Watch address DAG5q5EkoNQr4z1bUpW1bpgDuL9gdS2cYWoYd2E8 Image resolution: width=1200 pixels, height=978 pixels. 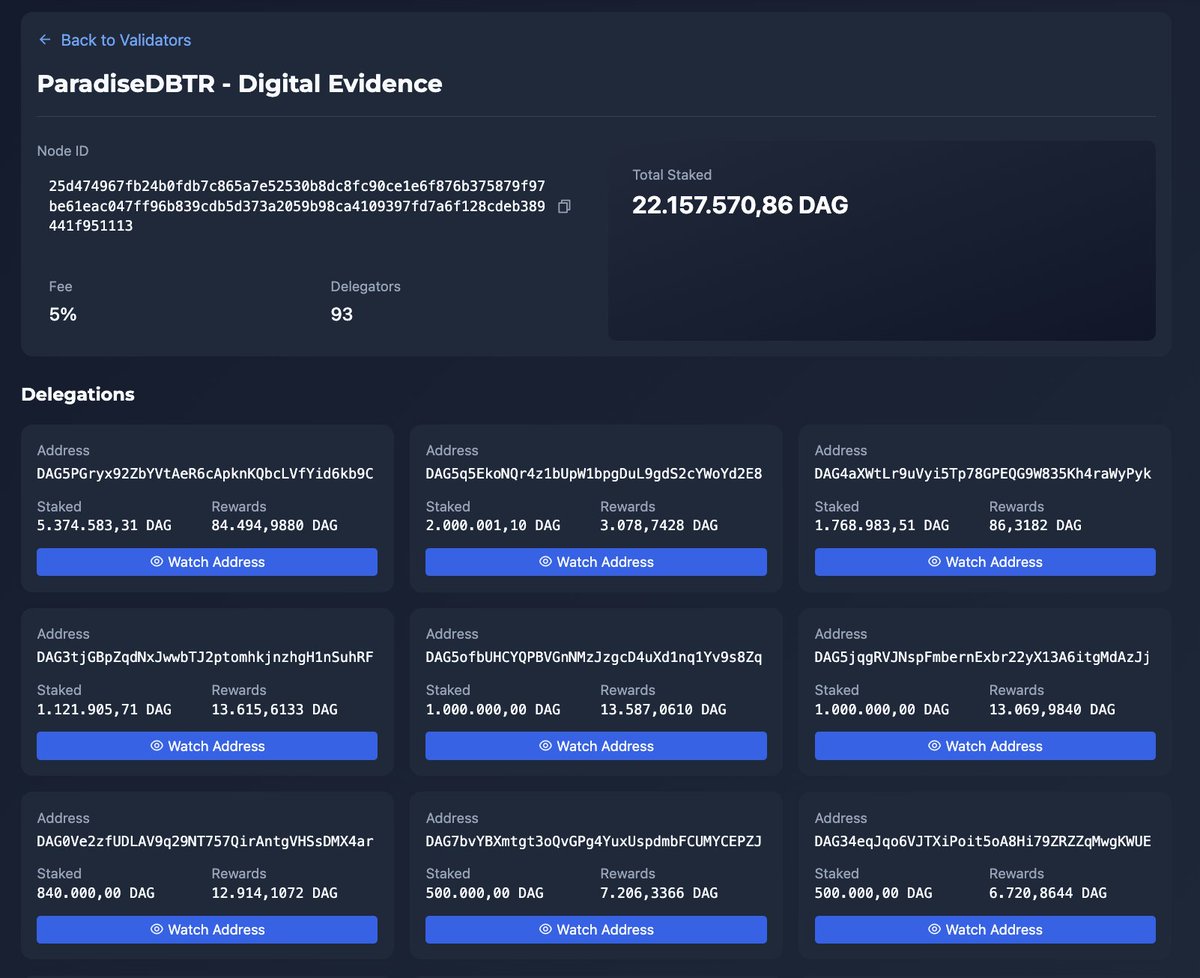coord(596,562)
